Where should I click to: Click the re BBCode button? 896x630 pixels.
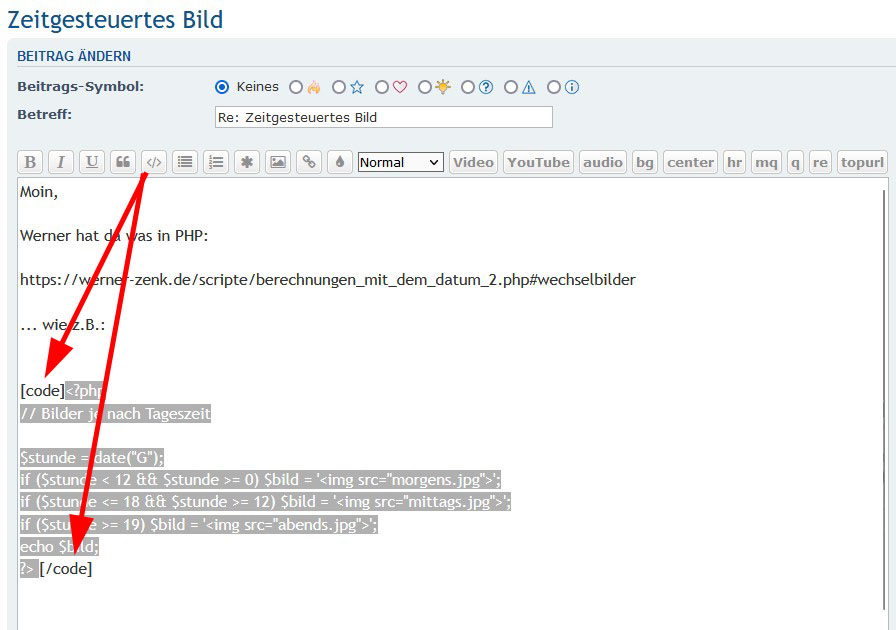click(x=820, y=162)
